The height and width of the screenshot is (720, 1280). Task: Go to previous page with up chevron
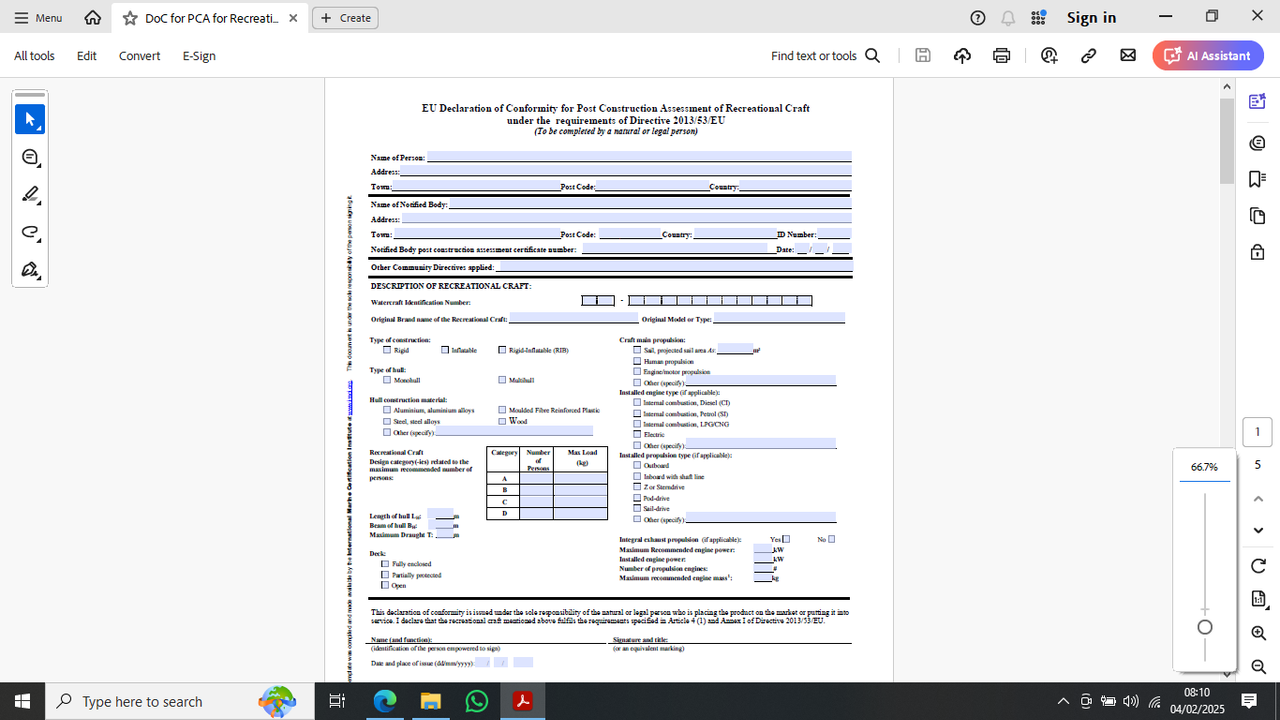pos(1258,498)
